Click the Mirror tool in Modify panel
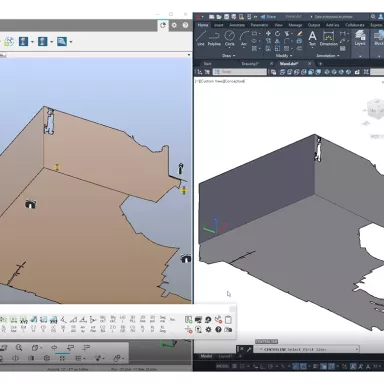The height and width of the screenshot is (384, 384). (277, 41)
